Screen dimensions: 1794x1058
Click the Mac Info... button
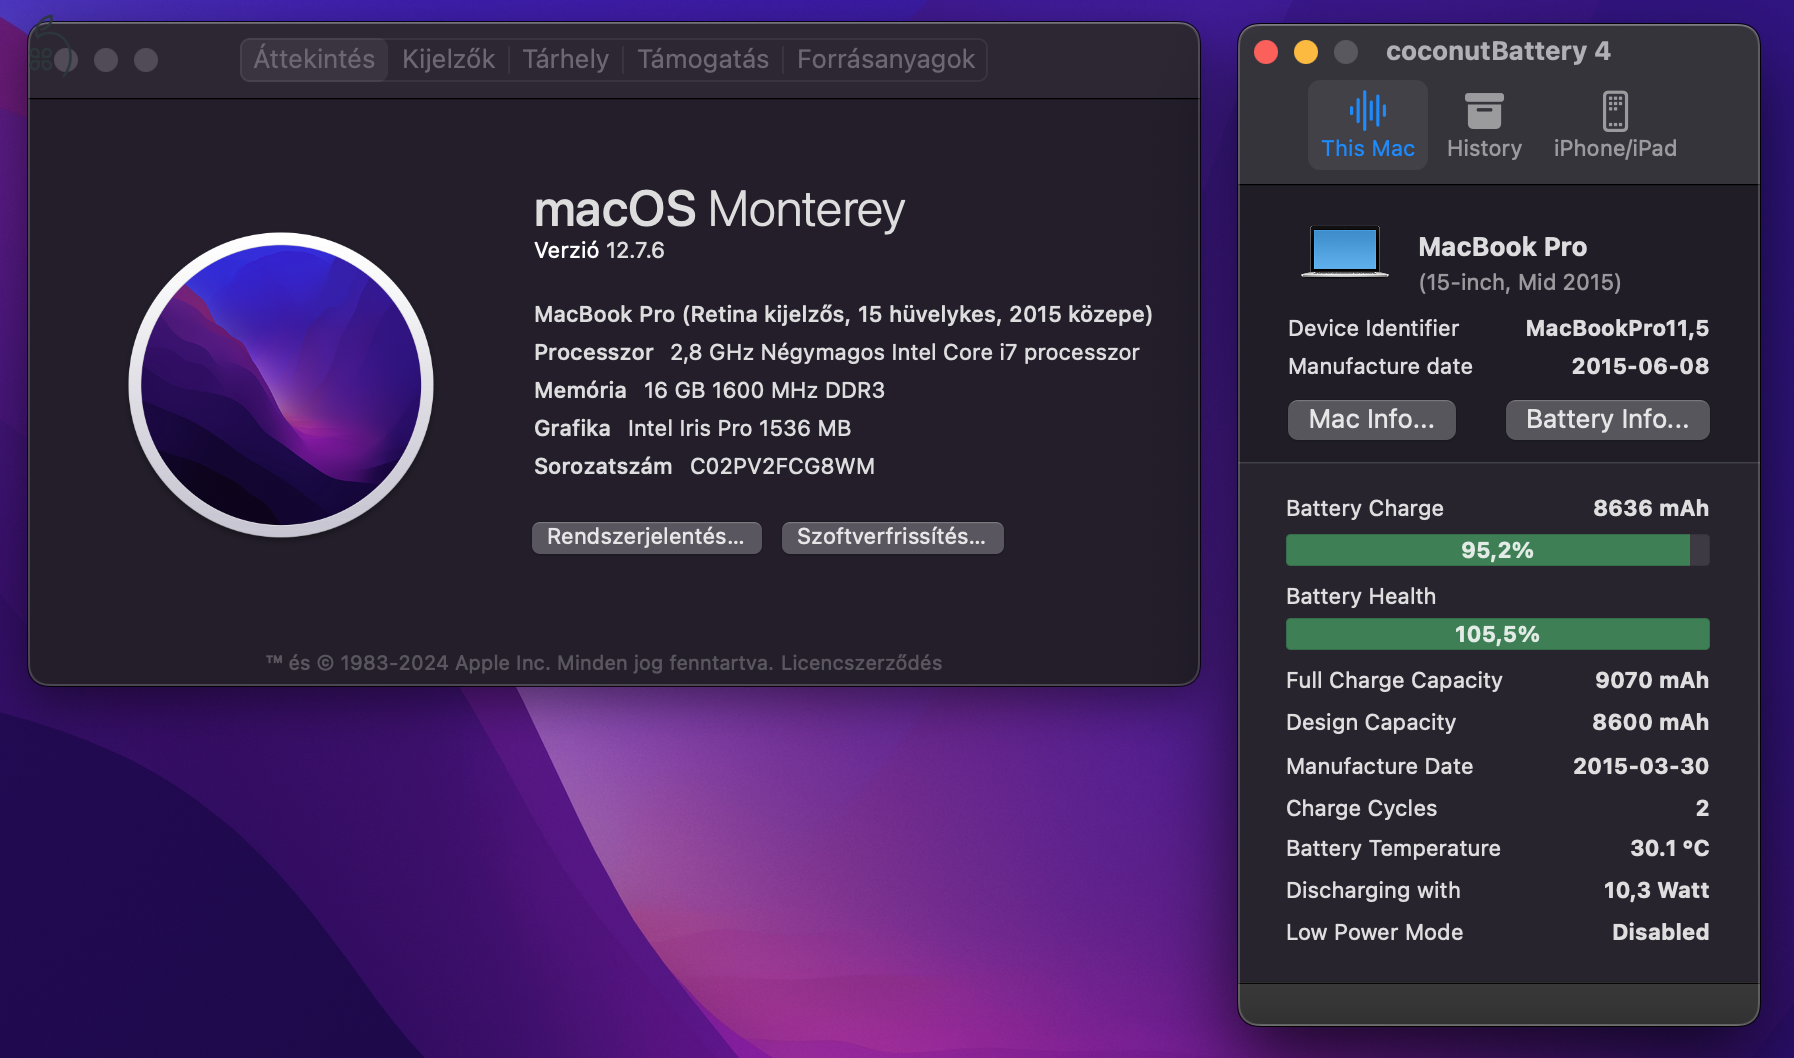1371,419
